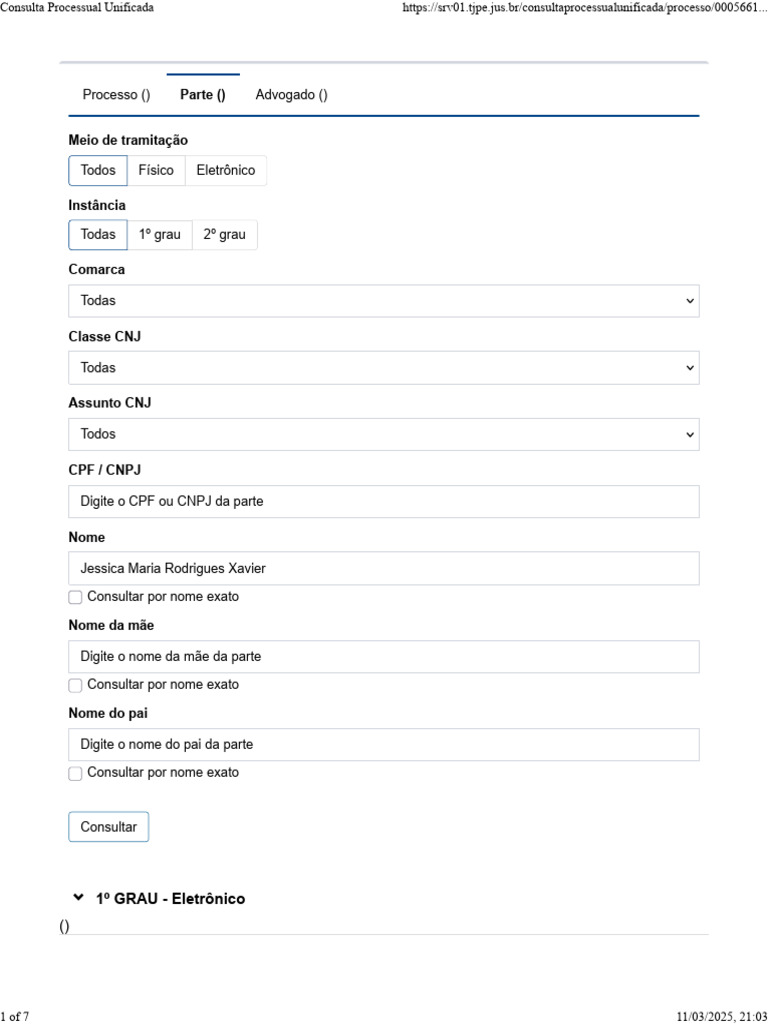This screenshot has width=768, height=1024.
Task: Open the Advogado tab
Action: tap(291, 95)
